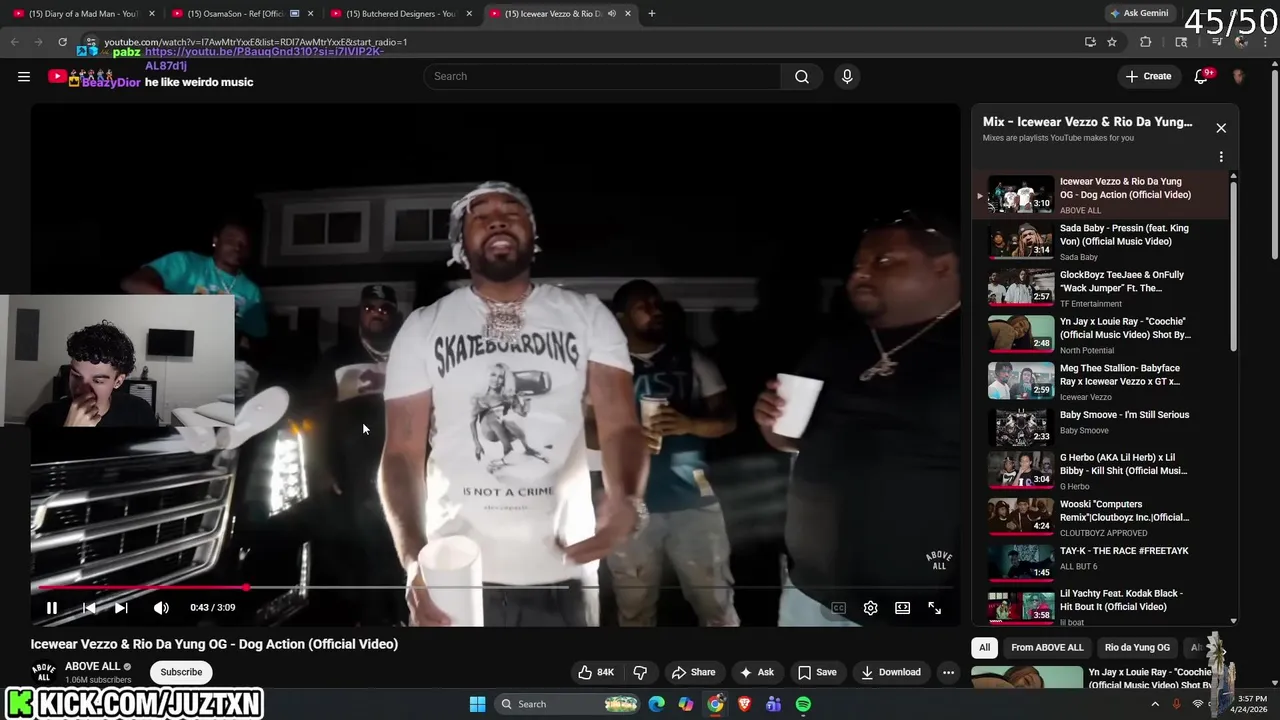Click Ask Gemini in Chrome toolbar
This screenshot has height=720, width=1280.
(1138, 13)
